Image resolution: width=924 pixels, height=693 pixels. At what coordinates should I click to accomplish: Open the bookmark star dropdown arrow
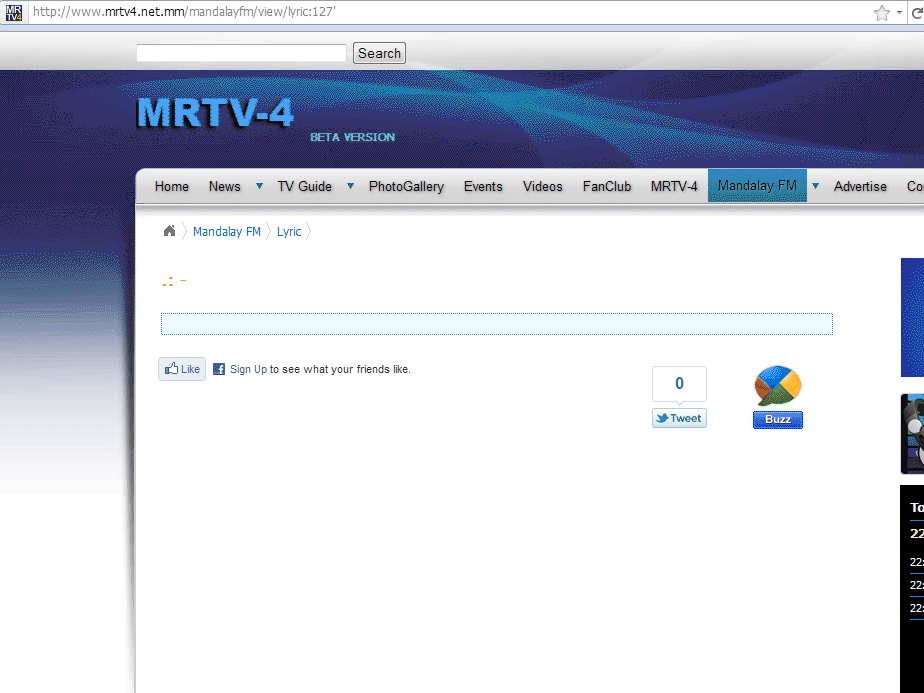click(x=899, y=12)
